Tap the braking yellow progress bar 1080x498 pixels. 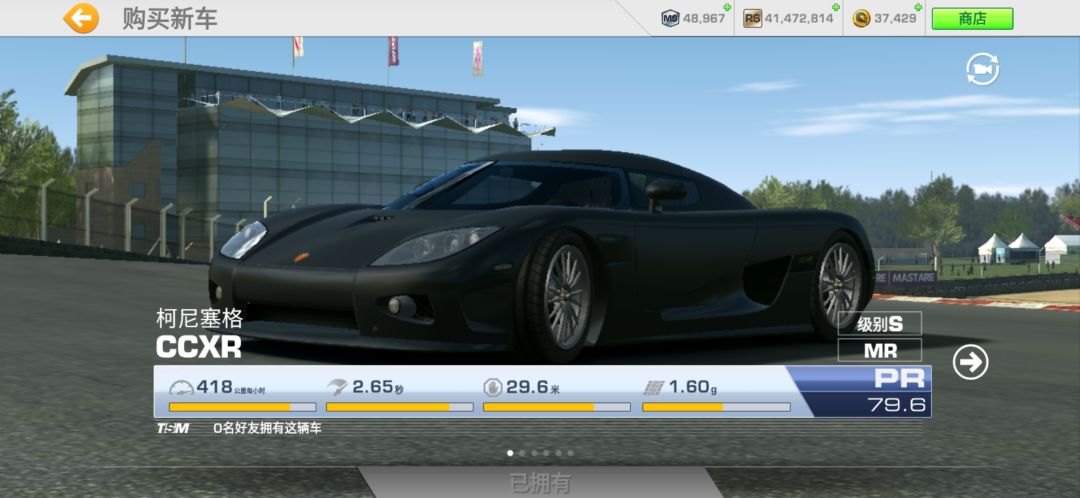557,407
